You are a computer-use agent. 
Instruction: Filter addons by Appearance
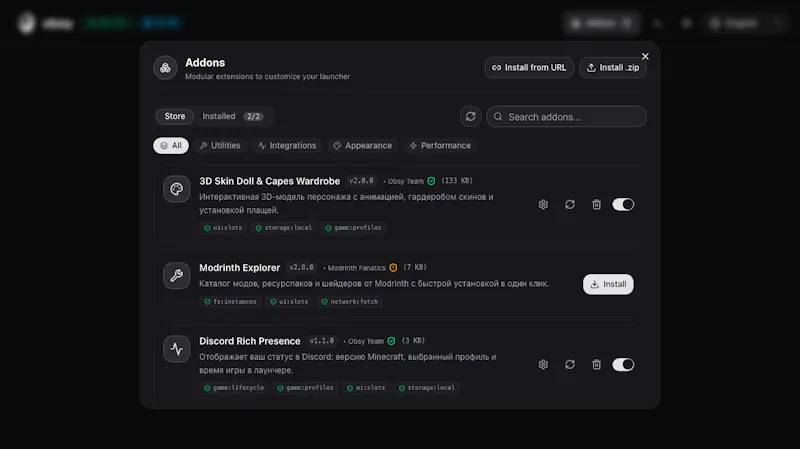[x=363, y=146]
